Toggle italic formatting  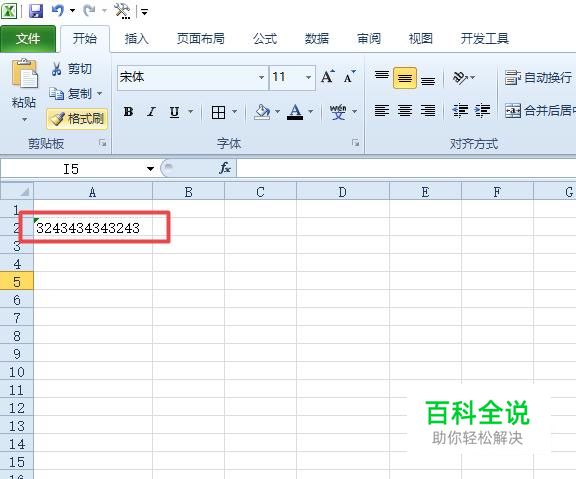(x=151, y=111)
